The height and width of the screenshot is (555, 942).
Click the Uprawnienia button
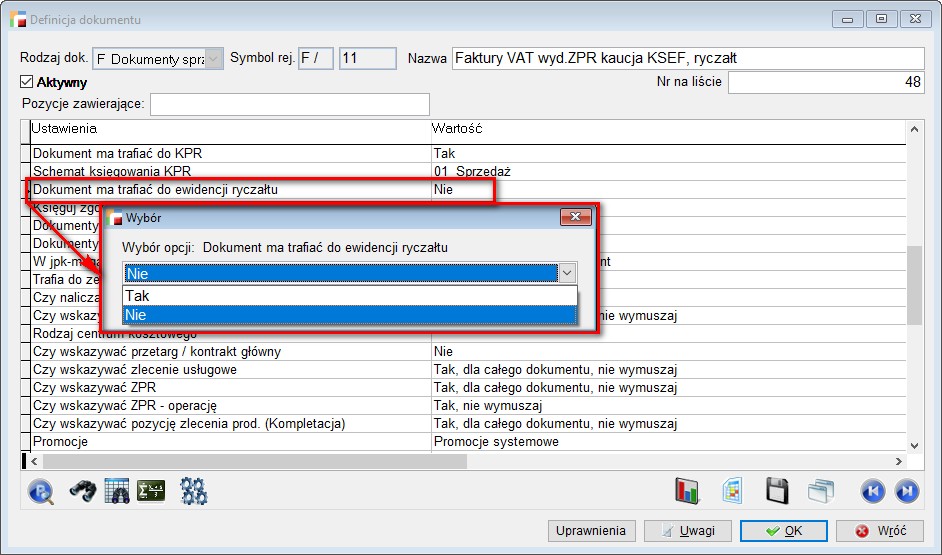[x=591, y=531]
